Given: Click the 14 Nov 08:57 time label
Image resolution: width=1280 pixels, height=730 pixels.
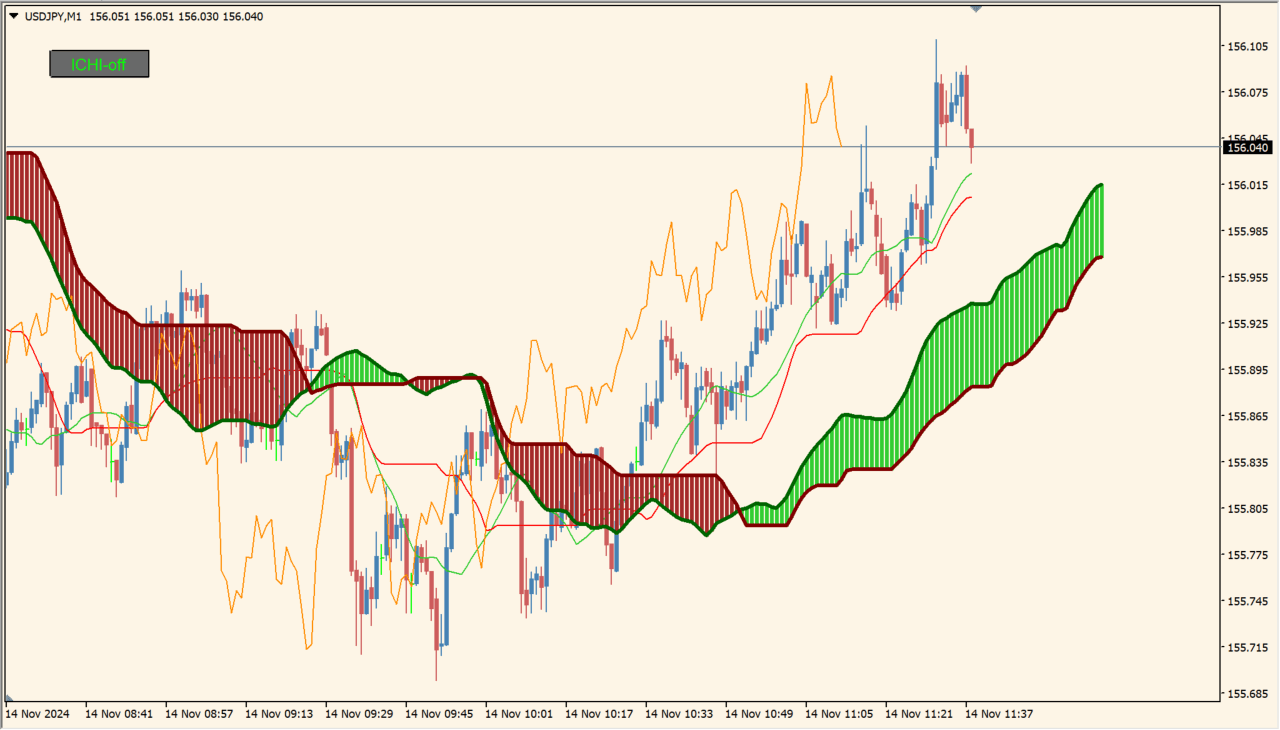Looking at the screenshot, I should pyautogui.click(x=199, y=714).
